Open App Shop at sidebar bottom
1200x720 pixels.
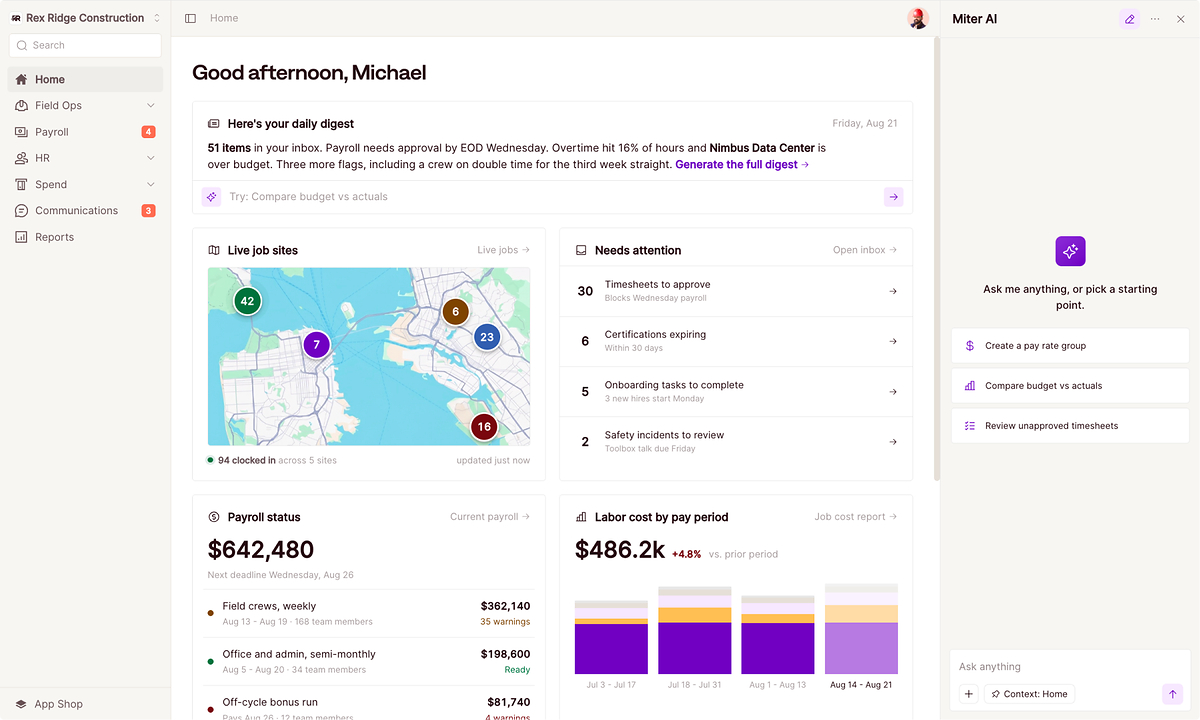pyautogui.click(x=85, y=704)
